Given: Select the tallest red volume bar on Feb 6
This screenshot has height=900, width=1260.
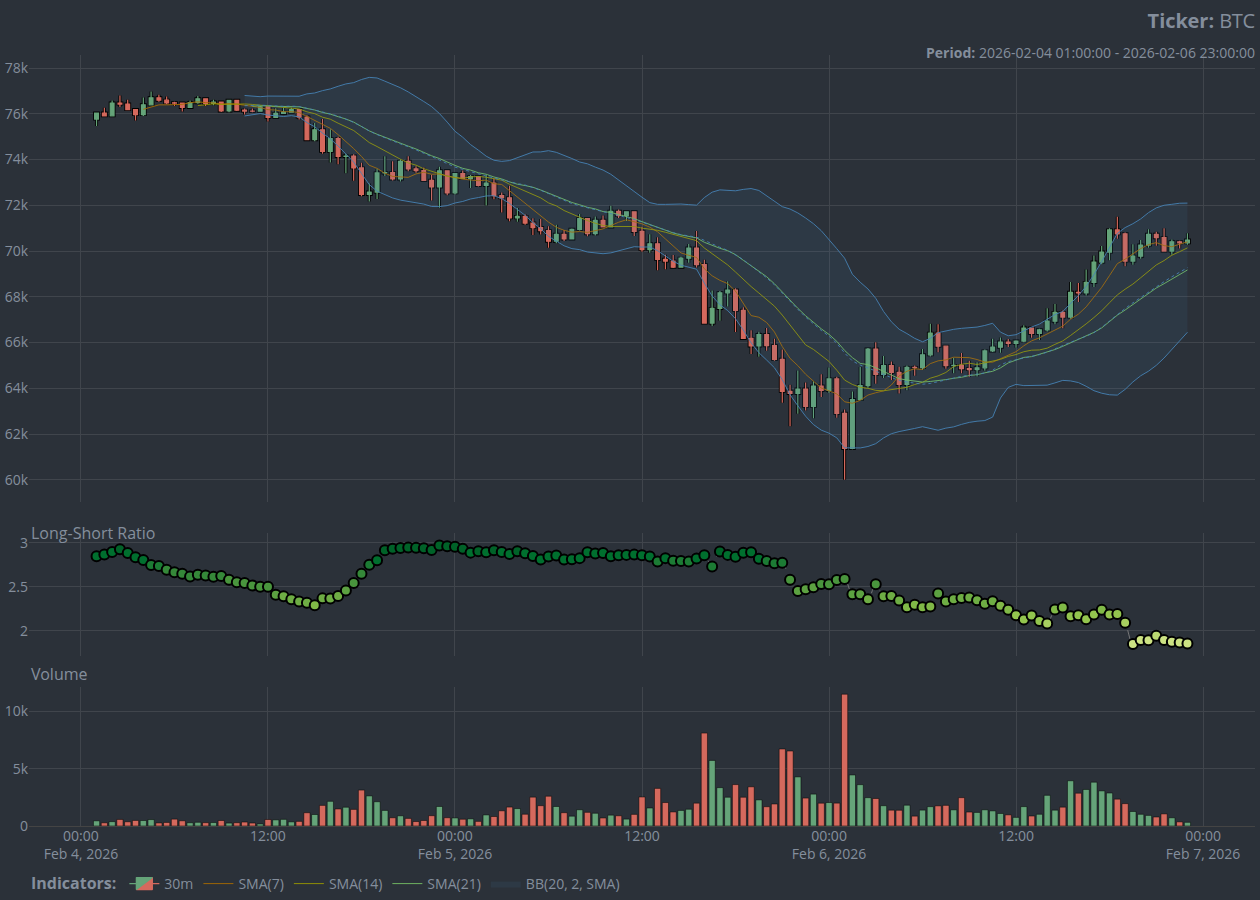Looking at the screenshot, I should 843,758.
